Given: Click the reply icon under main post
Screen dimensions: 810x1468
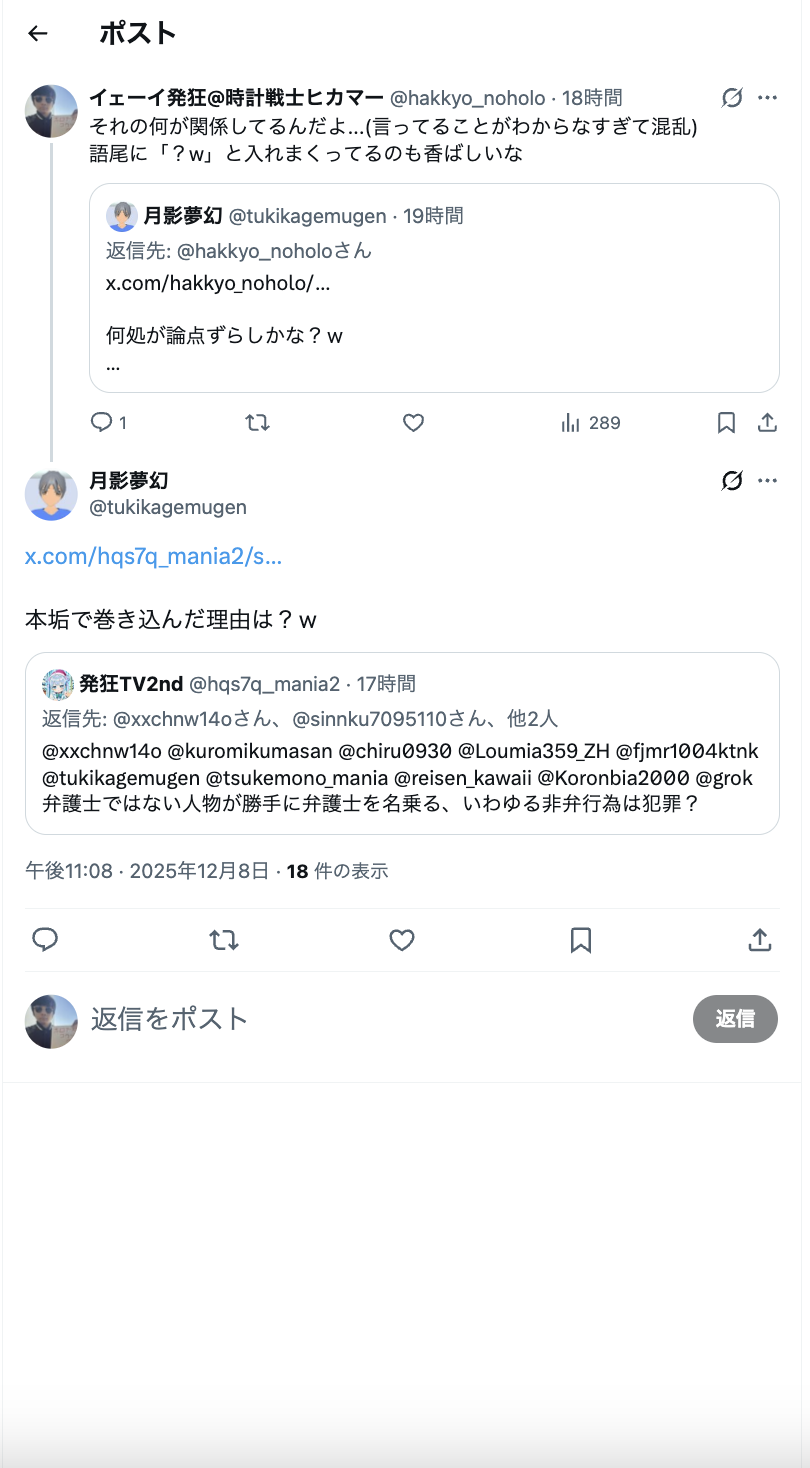Looking at the screenshot, I should [x=45, y=940].
